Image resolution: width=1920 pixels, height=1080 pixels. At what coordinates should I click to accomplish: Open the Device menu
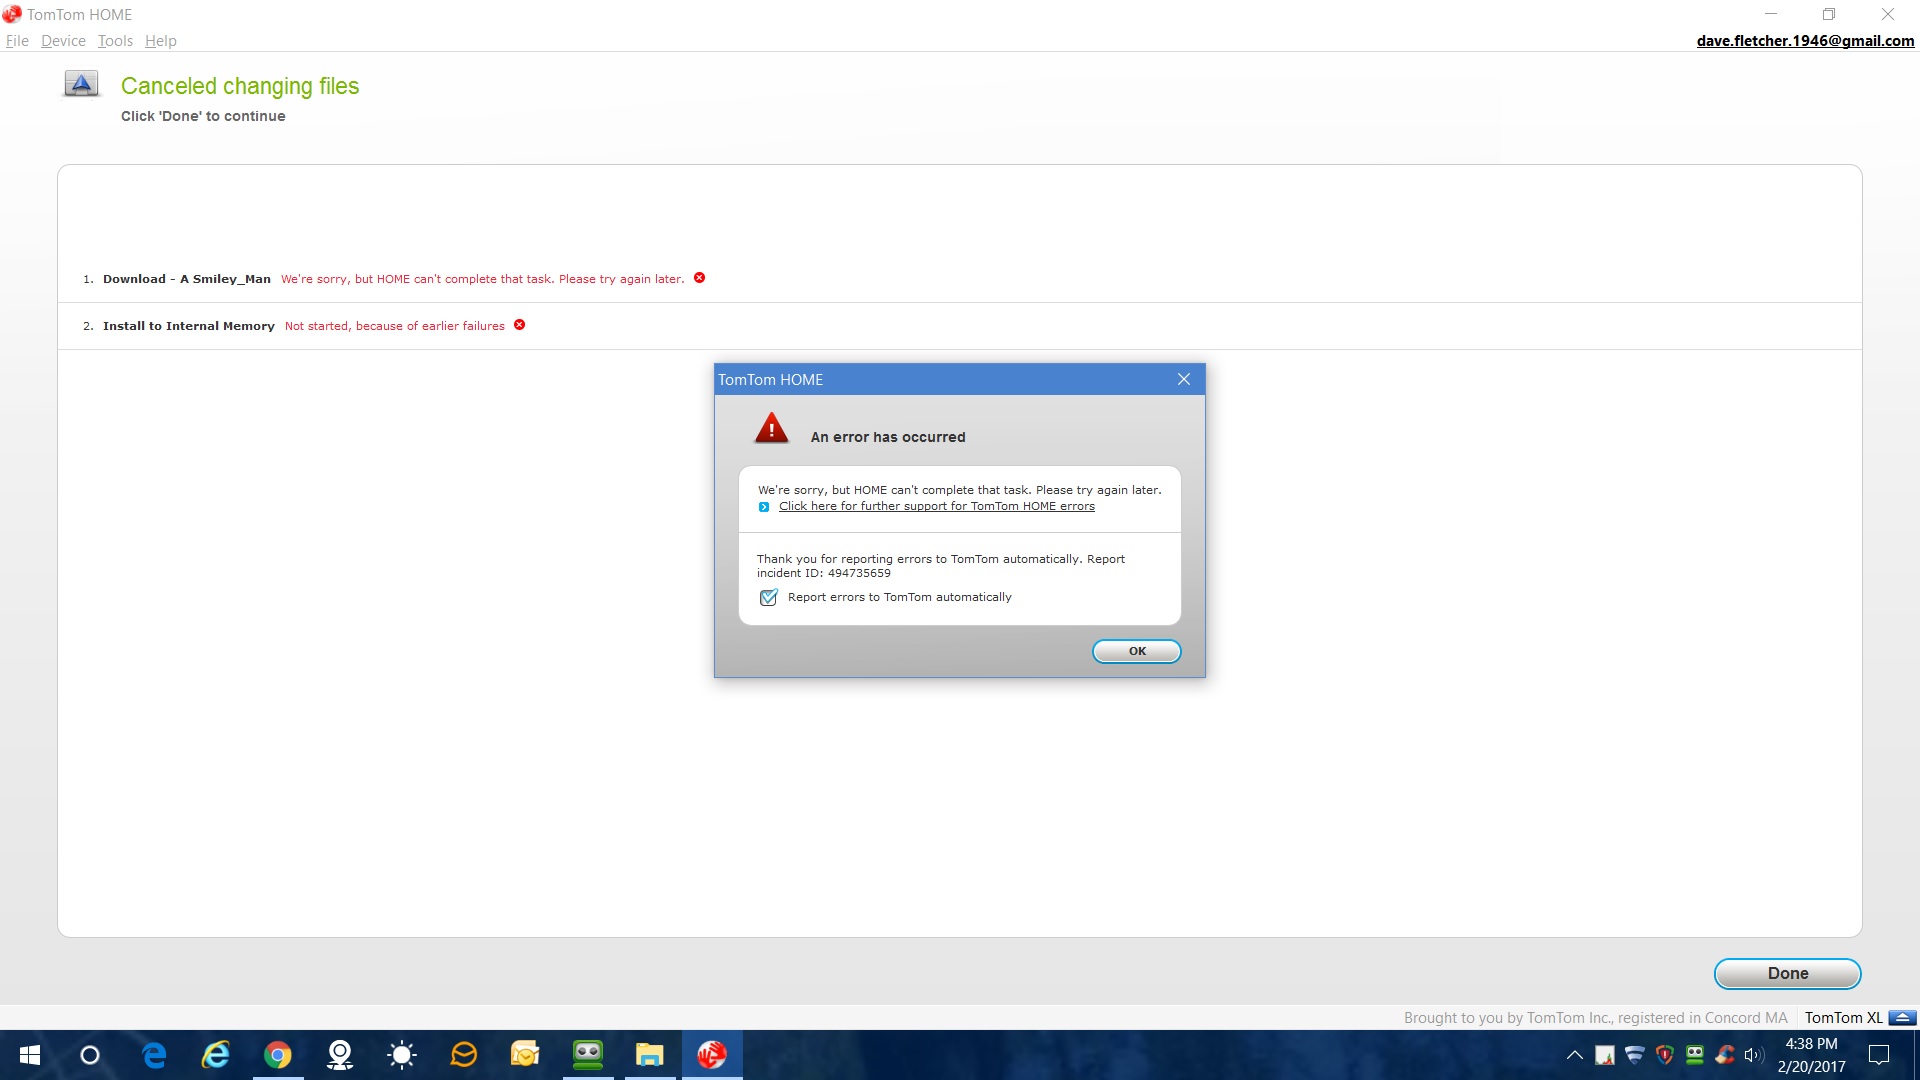click(x=63, y=41)
